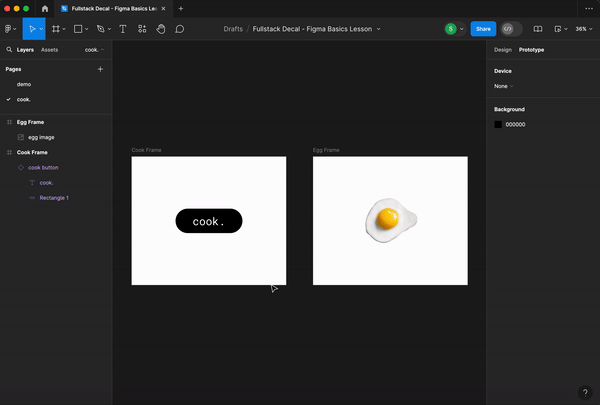600x405 pixels.
Task: Click the black Background color swatch
Action: [x=498, y=124]
